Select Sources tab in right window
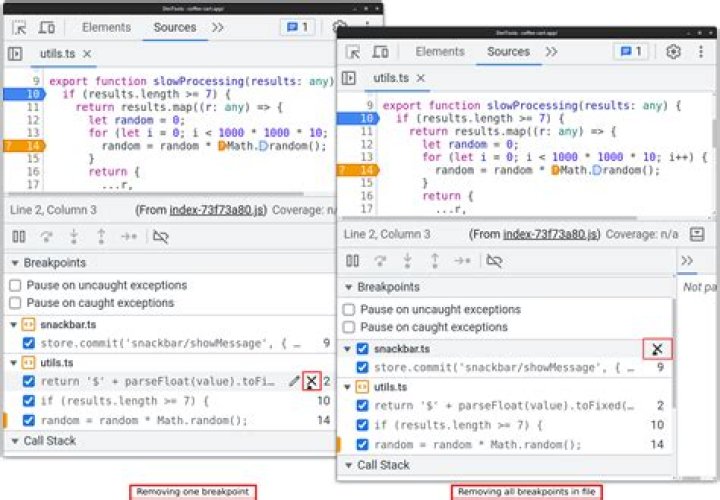The width and height of the screenshot is (720, 500). [508, 52]
